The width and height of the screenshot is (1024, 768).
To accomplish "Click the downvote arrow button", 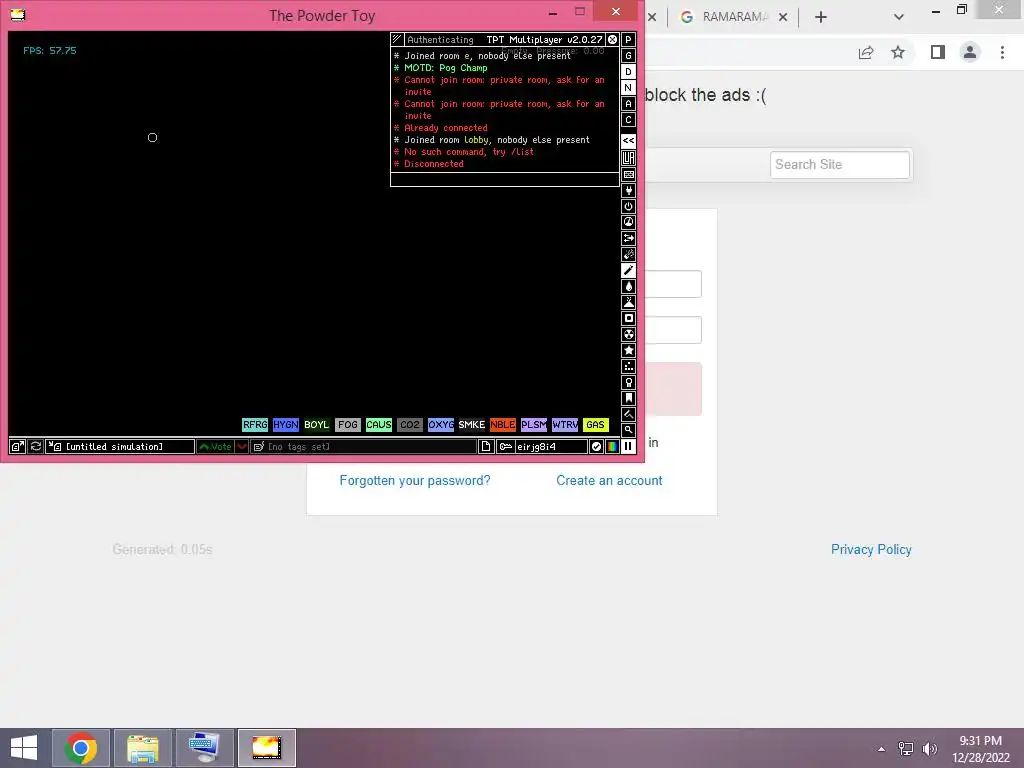I will [x=242, y=447].
